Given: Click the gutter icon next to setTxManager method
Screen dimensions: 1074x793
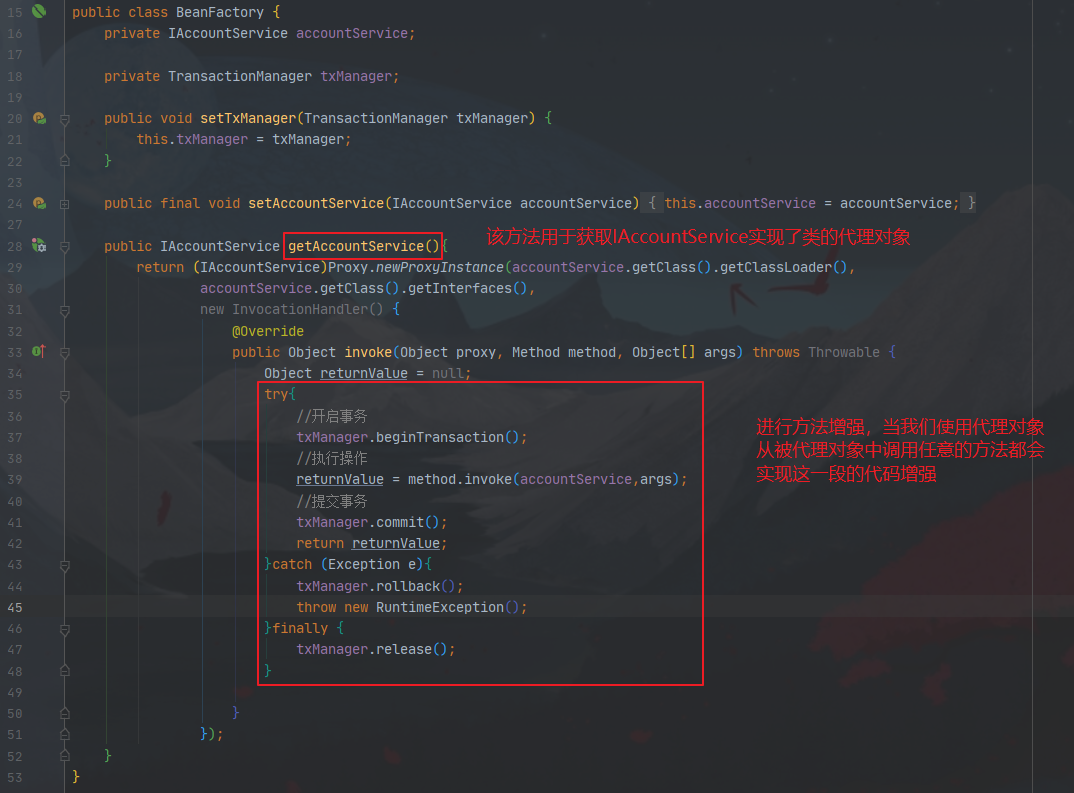Looking at the screenshot, I should 39,118.
